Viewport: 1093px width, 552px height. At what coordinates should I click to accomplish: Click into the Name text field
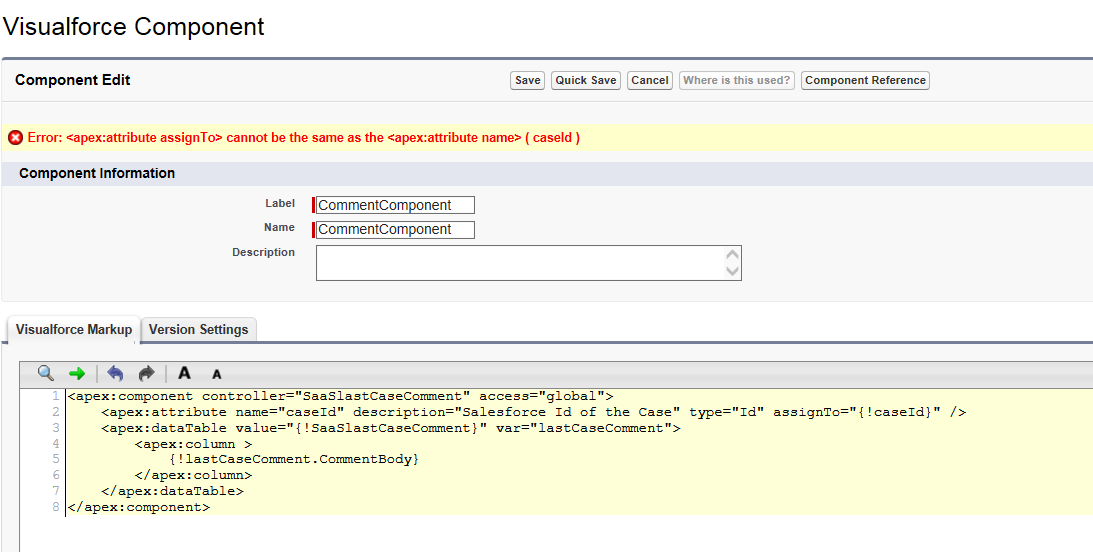[395, 229]
